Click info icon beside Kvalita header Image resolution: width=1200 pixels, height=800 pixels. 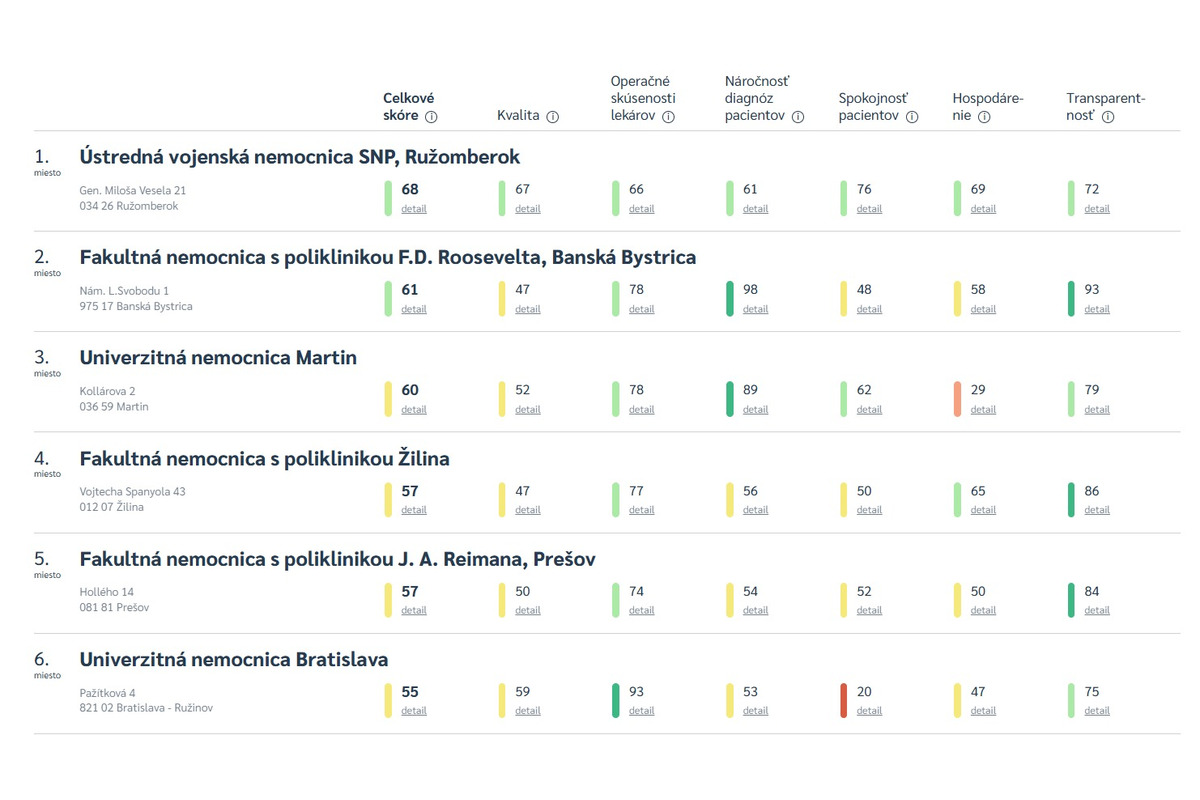[x=552, y=117]
